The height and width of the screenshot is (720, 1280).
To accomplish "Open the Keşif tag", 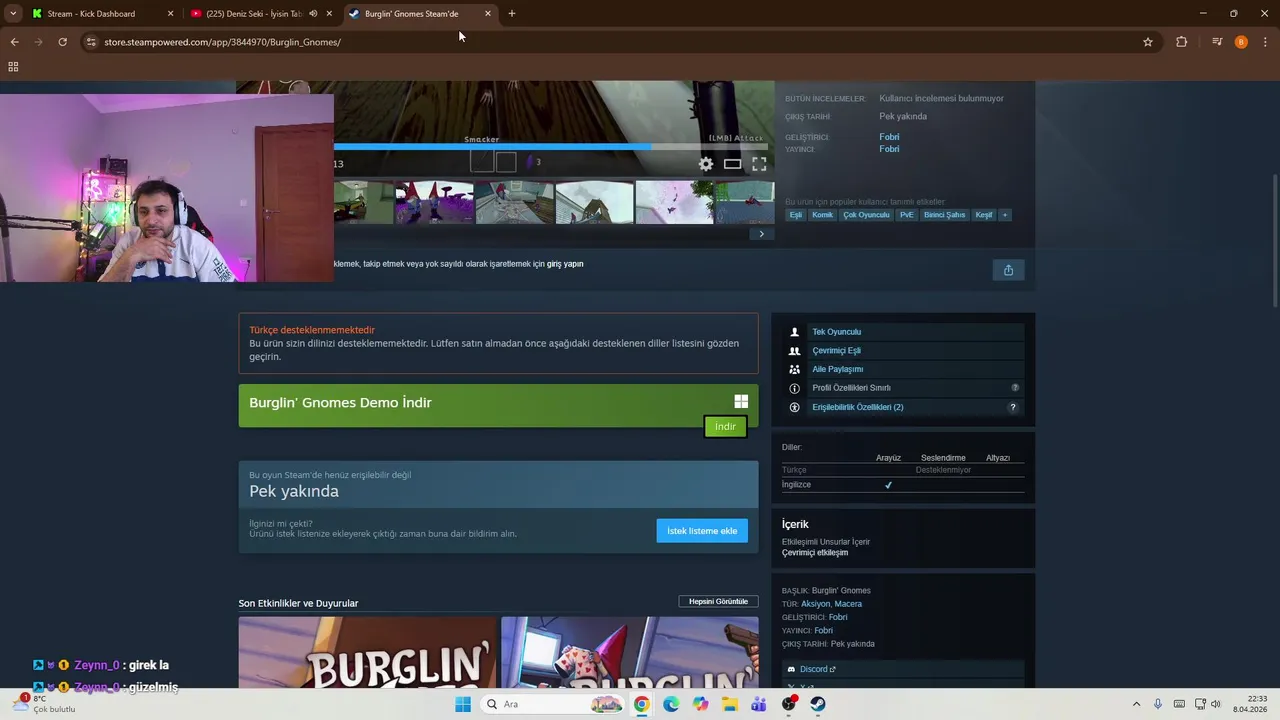I will (x=984, y=215).
